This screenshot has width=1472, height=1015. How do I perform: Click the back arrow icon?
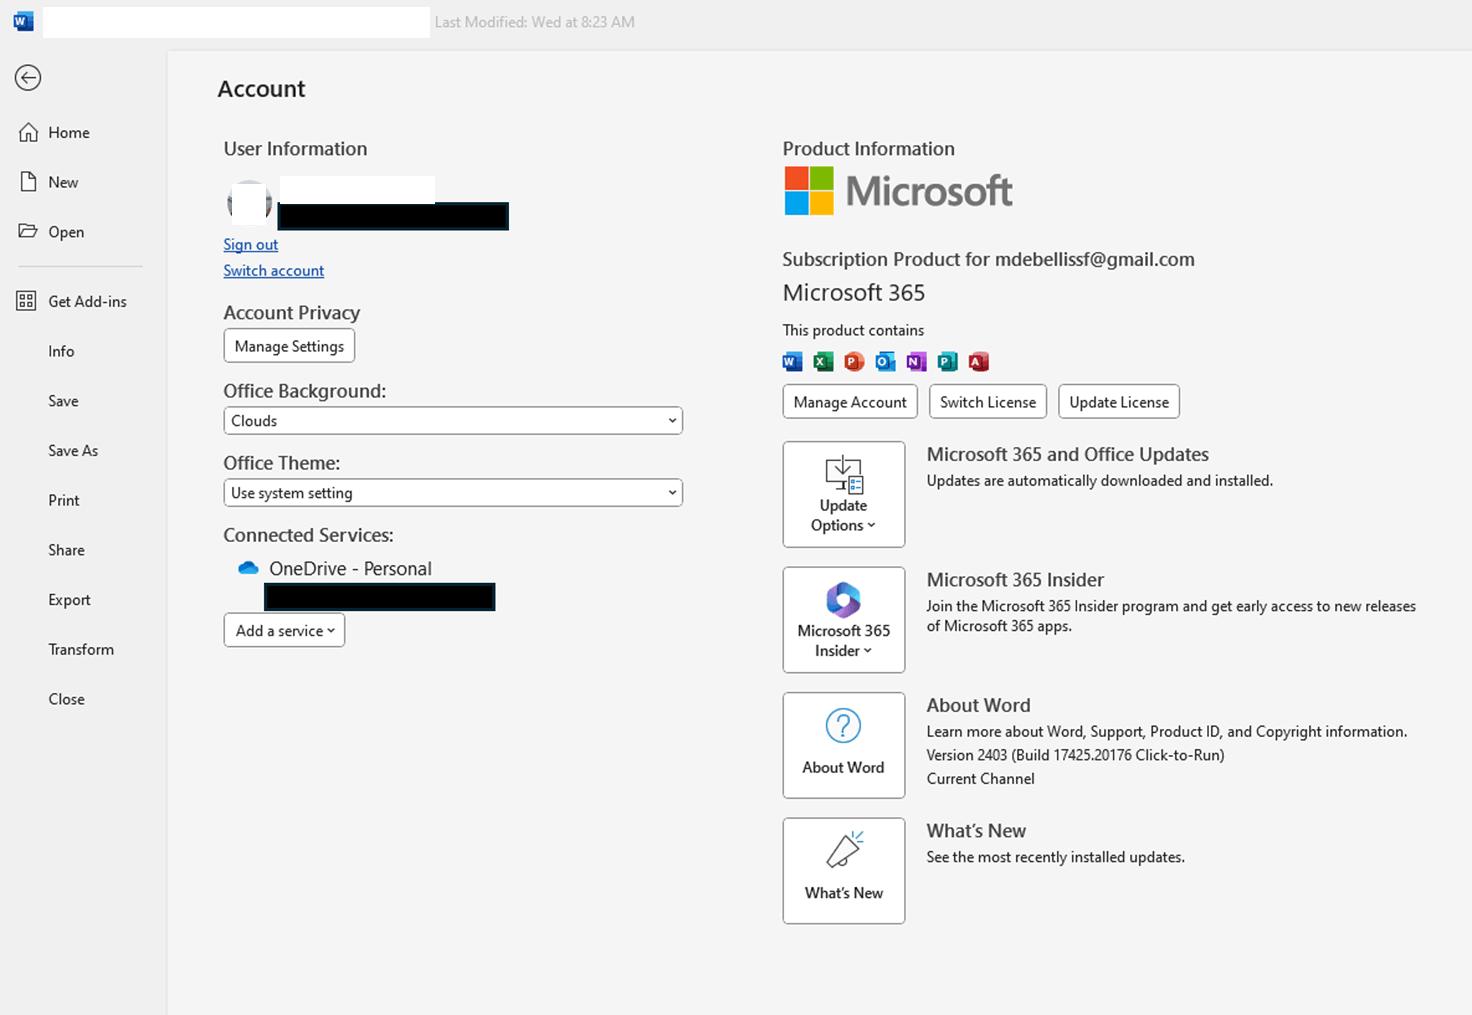(x=28, y=77)
